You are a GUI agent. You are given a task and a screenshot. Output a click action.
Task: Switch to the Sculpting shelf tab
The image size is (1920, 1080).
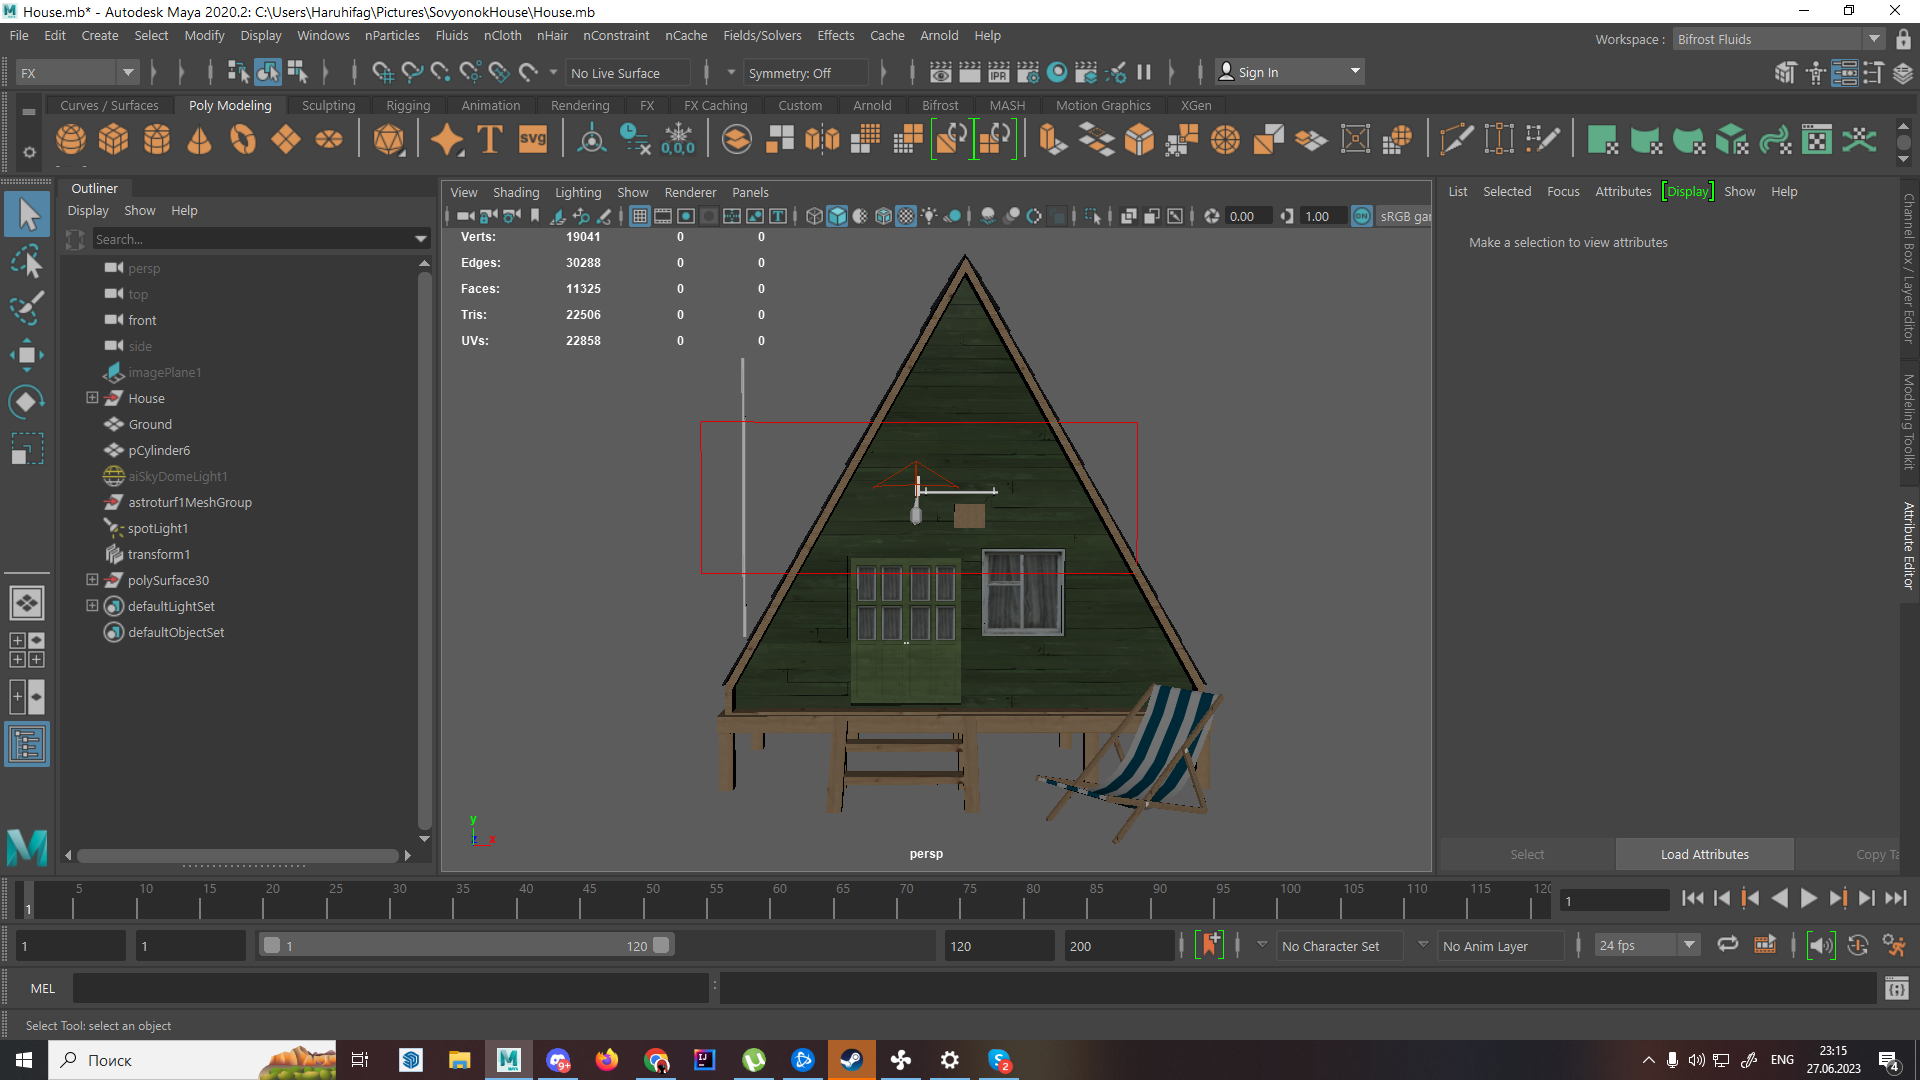pyautogui.click(x=328, y=105)
